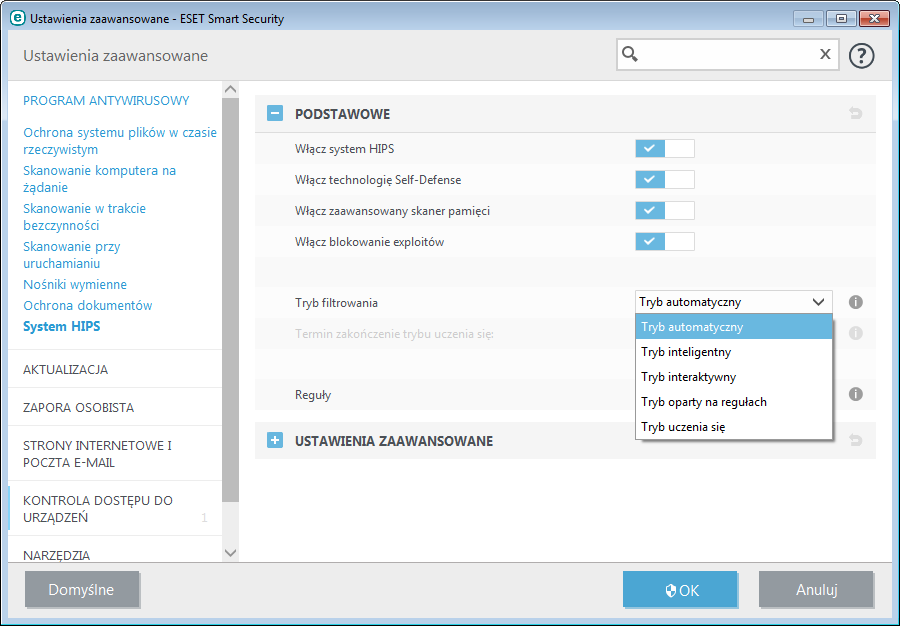Expand the USTAWIENIA ZAAWANSOWANE section
The width and height of the screenshot is (900, 626).
(x=275, y=440)
